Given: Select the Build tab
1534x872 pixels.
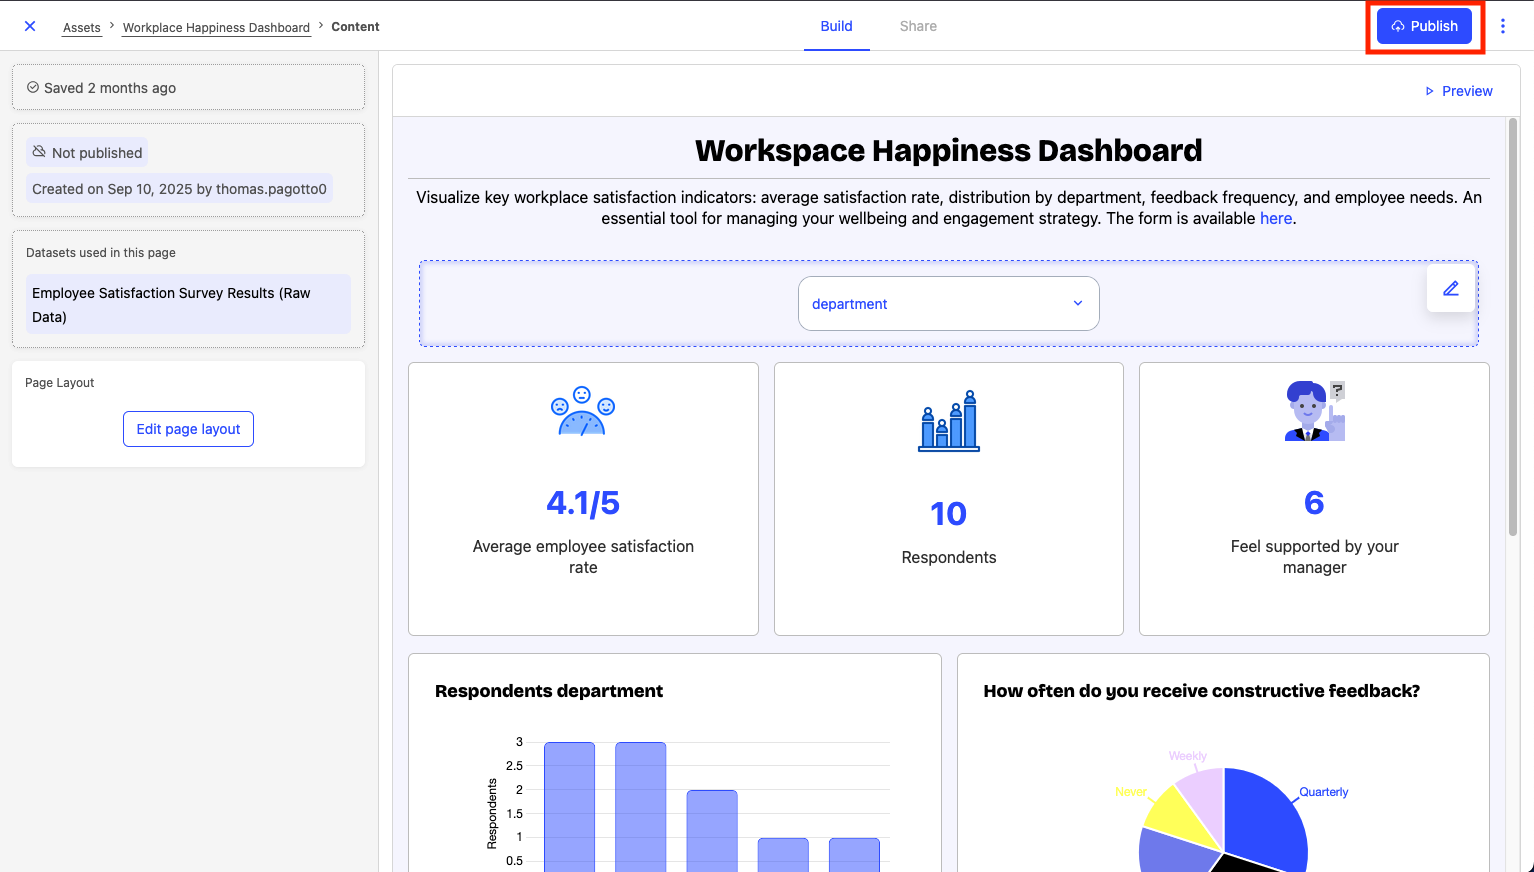Looking at the screenshot, I should pyautogui.click(x=836, y=26).
